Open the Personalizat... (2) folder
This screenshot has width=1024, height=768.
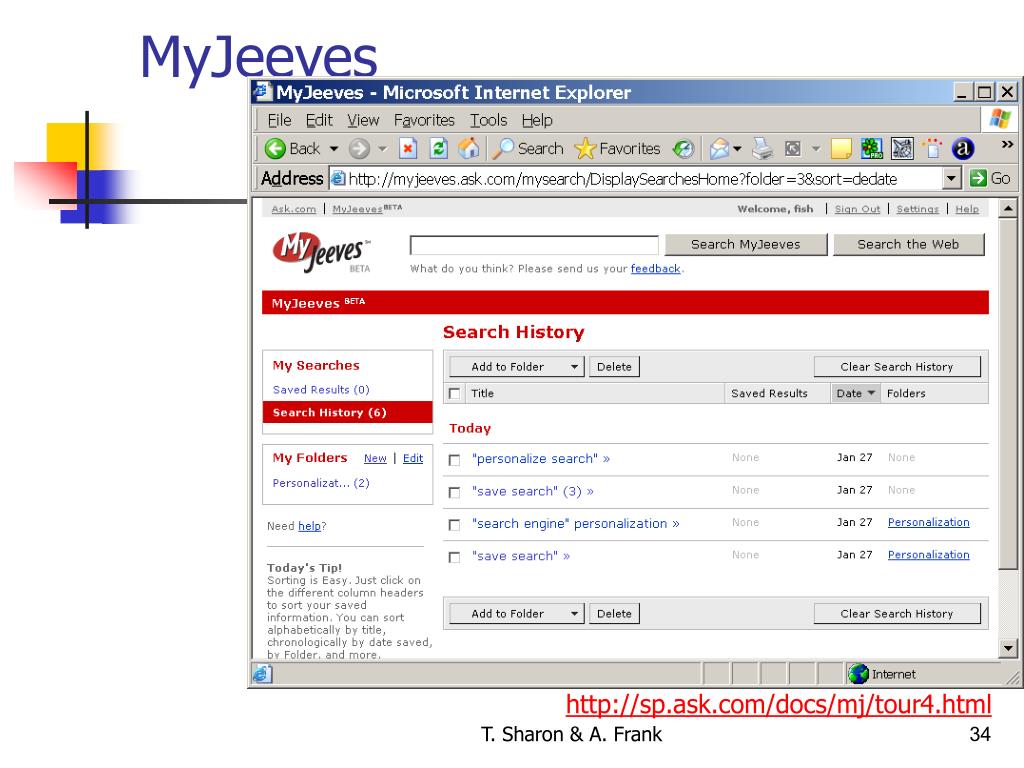click(x=321, y=483)
